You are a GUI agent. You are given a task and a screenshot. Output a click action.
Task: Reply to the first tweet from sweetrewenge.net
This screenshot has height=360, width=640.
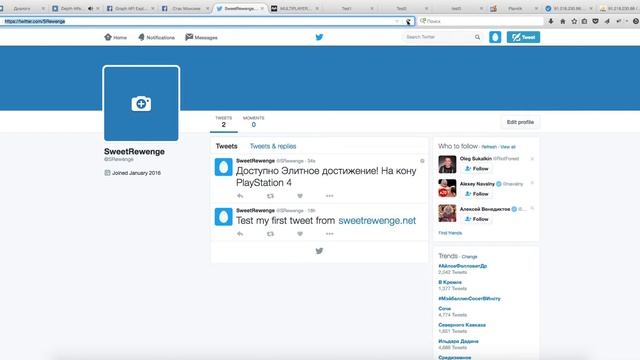(240, 234)
